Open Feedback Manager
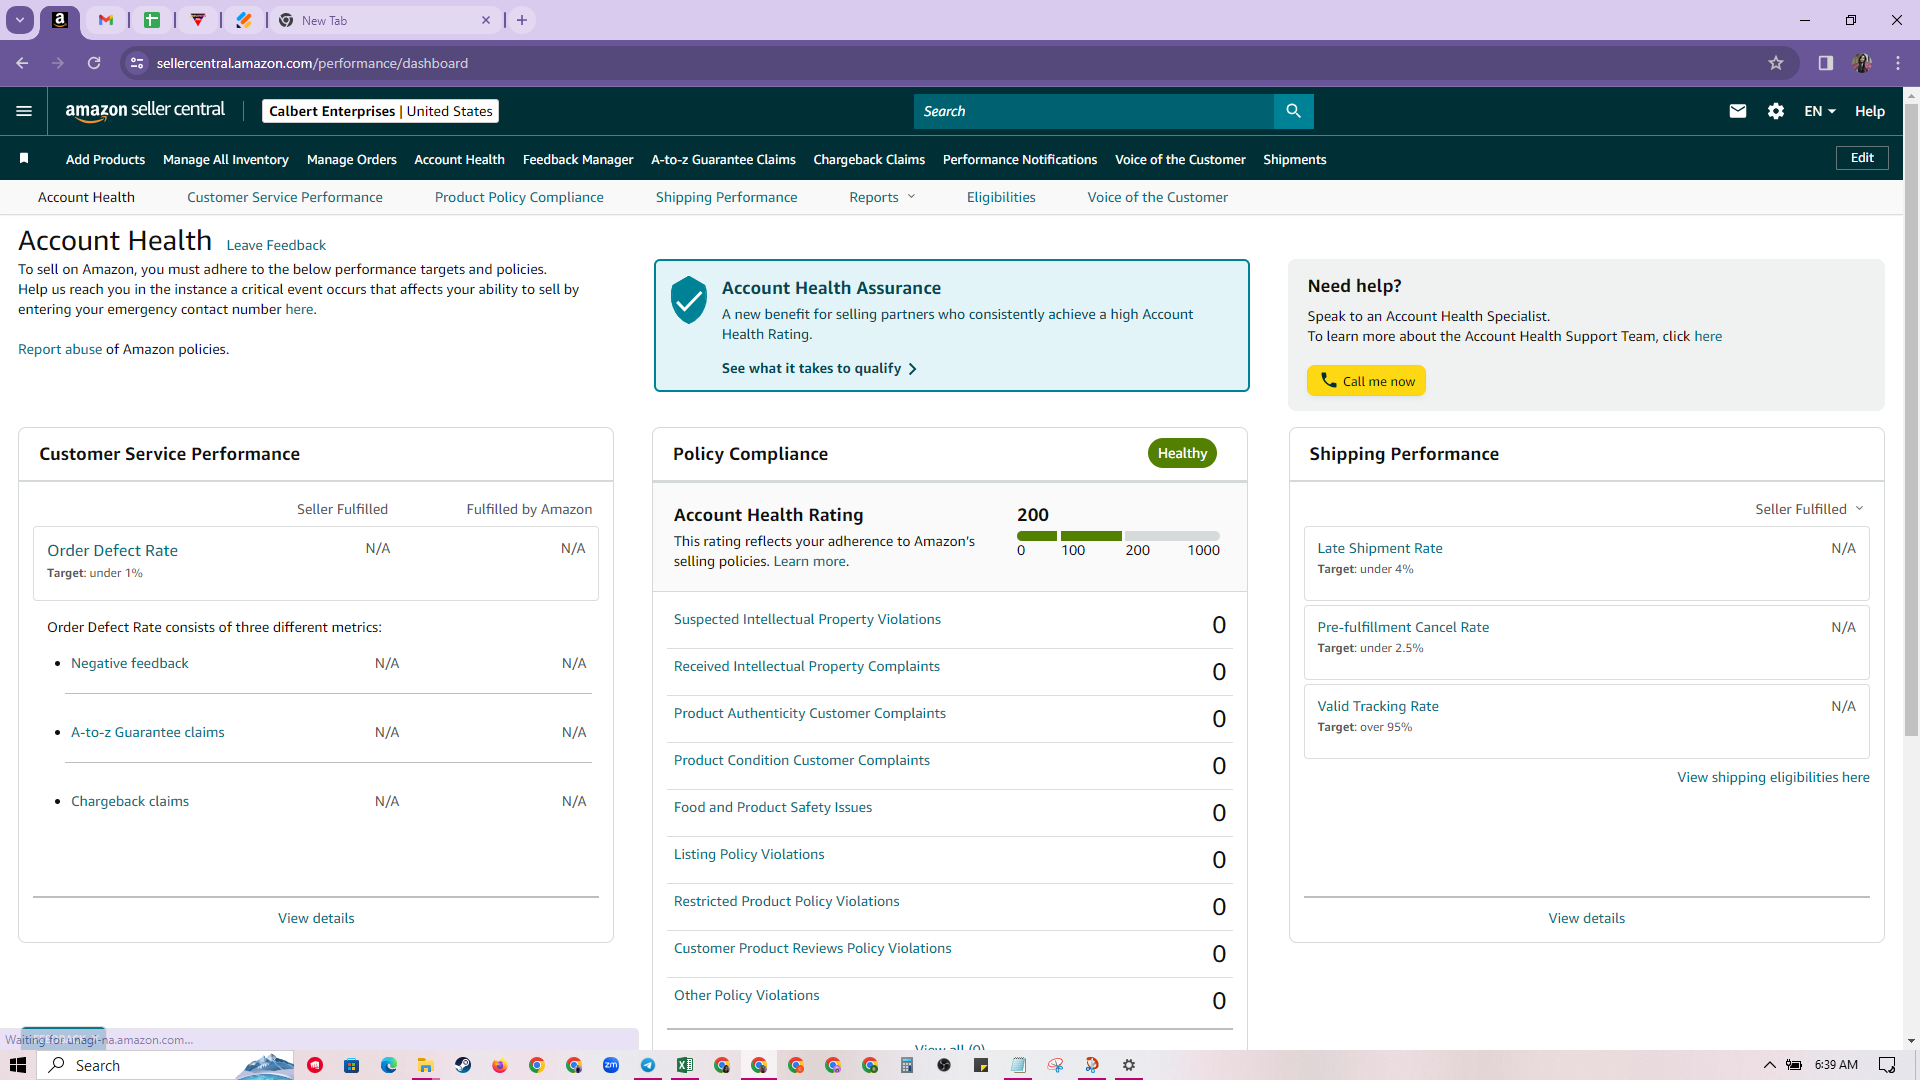 tap(578, 159)
